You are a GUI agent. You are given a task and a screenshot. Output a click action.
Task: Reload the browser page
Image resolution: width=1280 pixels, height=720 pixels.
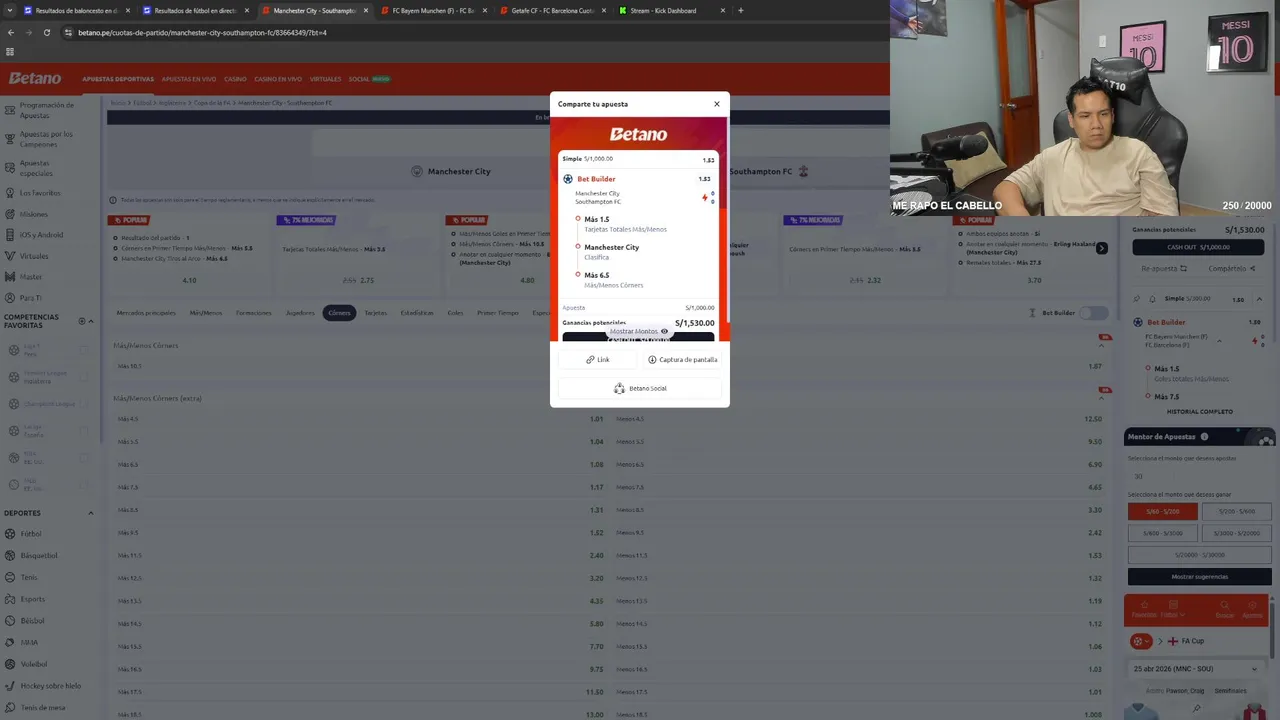click(47, 32)
